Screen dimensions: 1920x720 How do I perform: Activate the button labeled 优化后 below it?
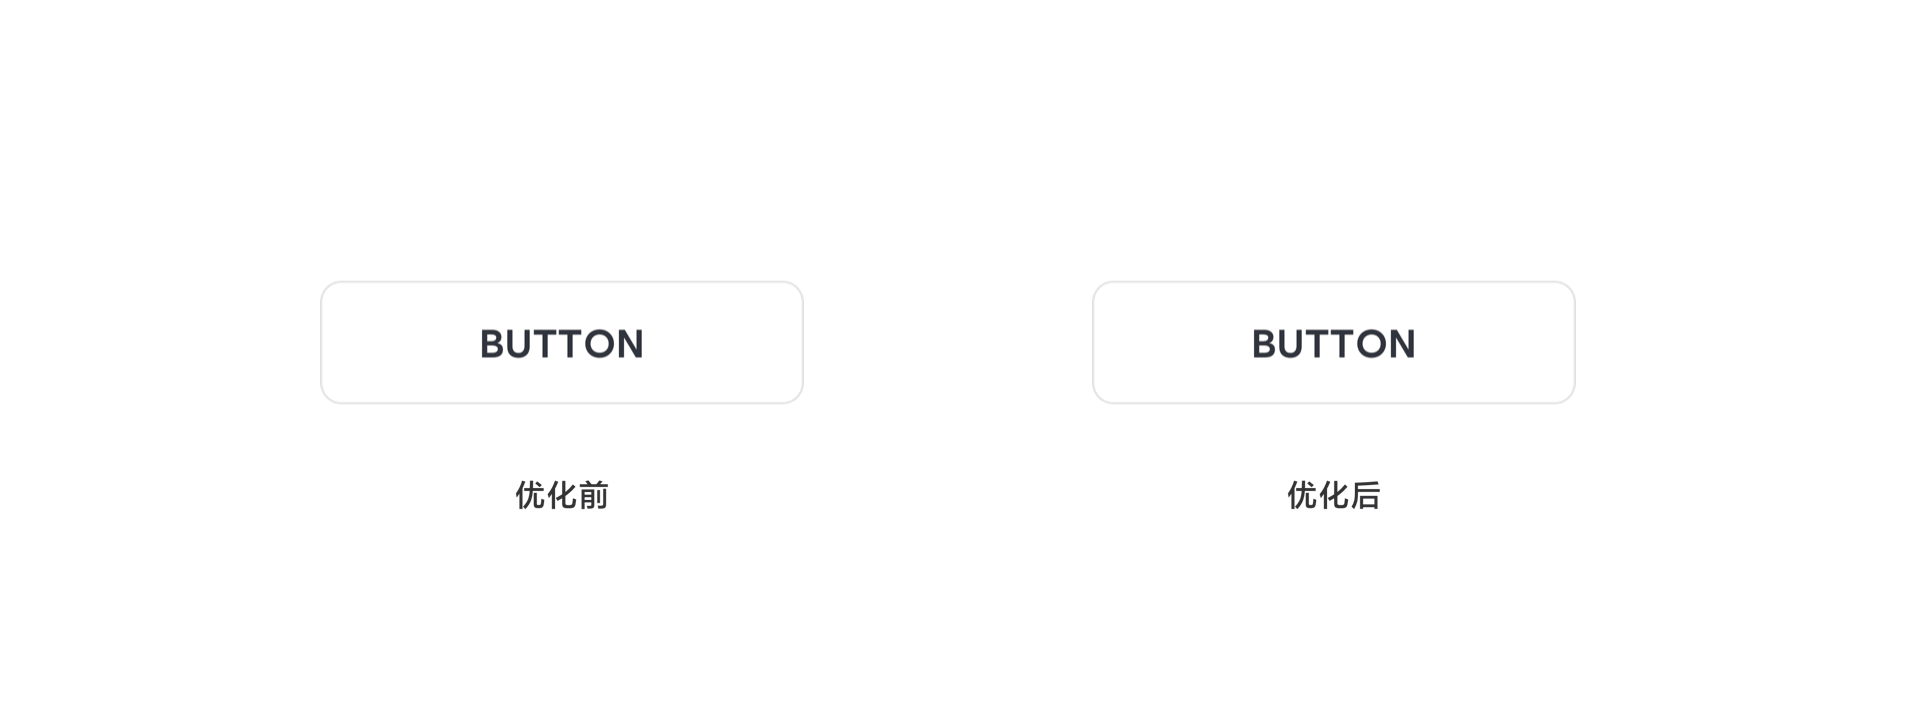point(1333,343)
